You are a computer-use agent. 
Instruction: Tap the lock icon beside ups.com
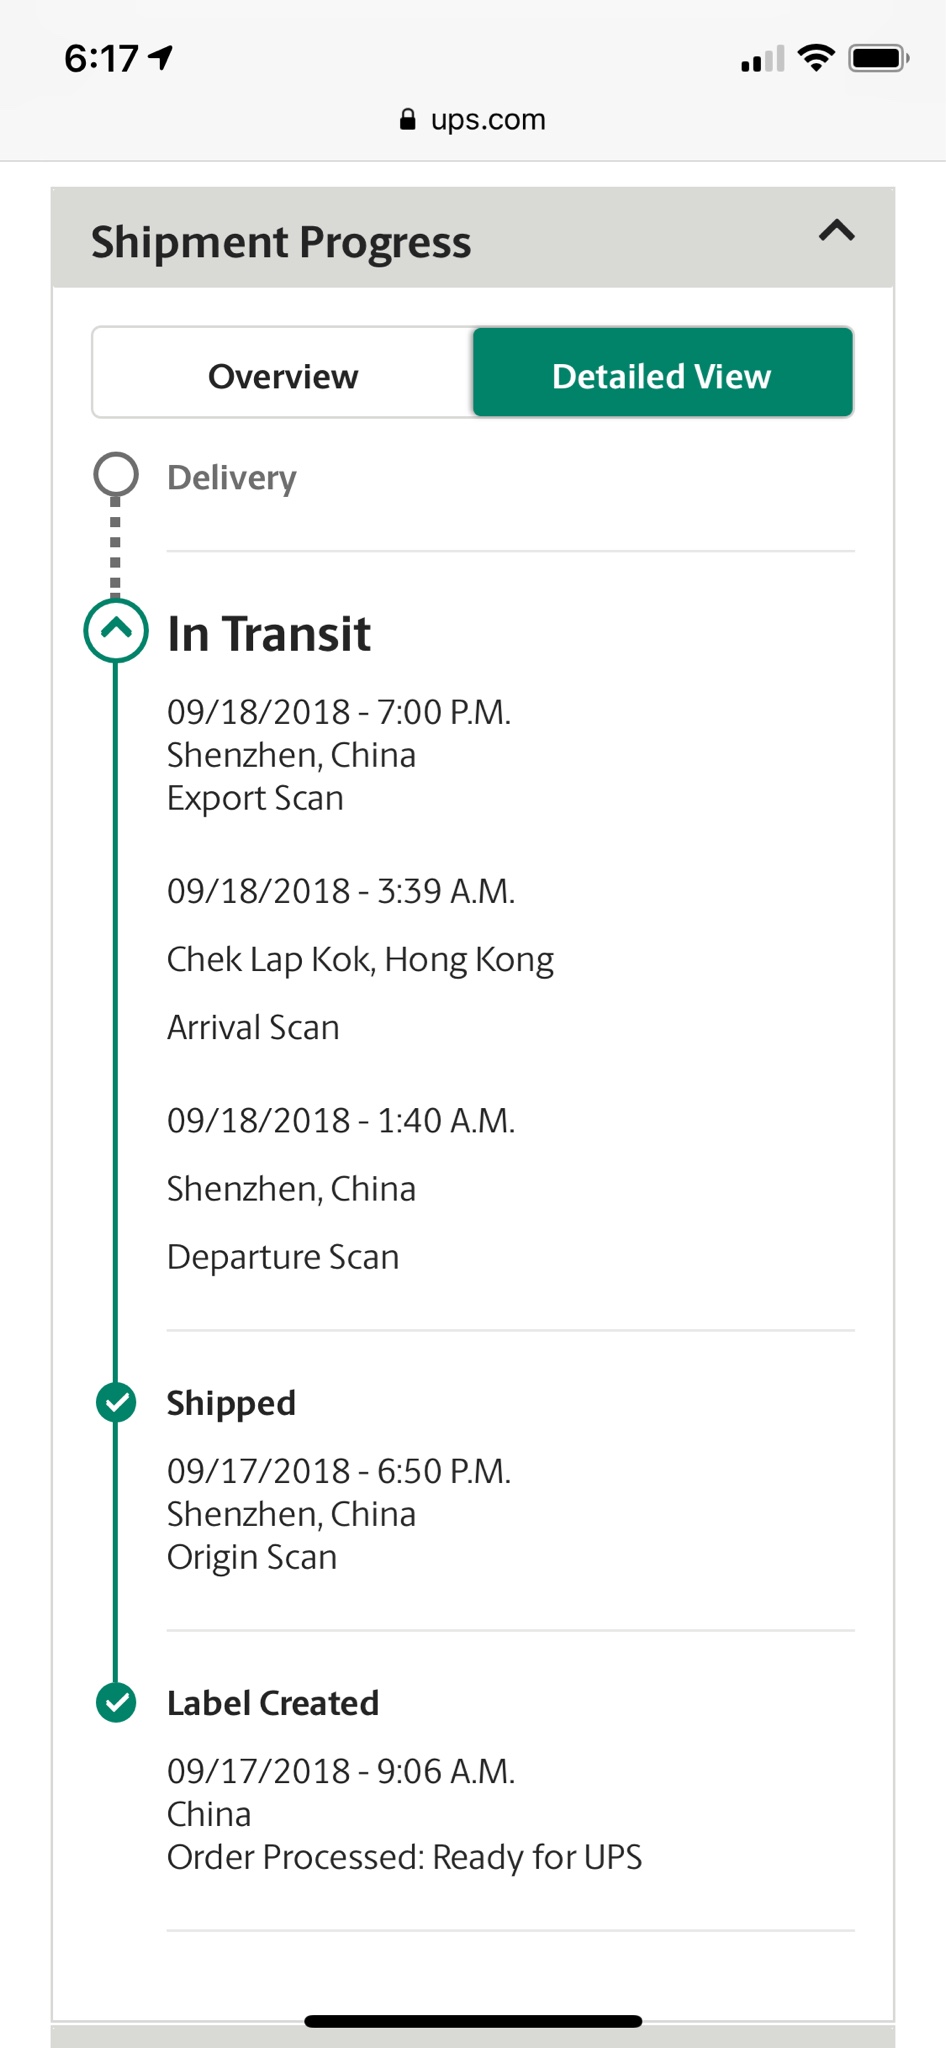tap(407, 120)
